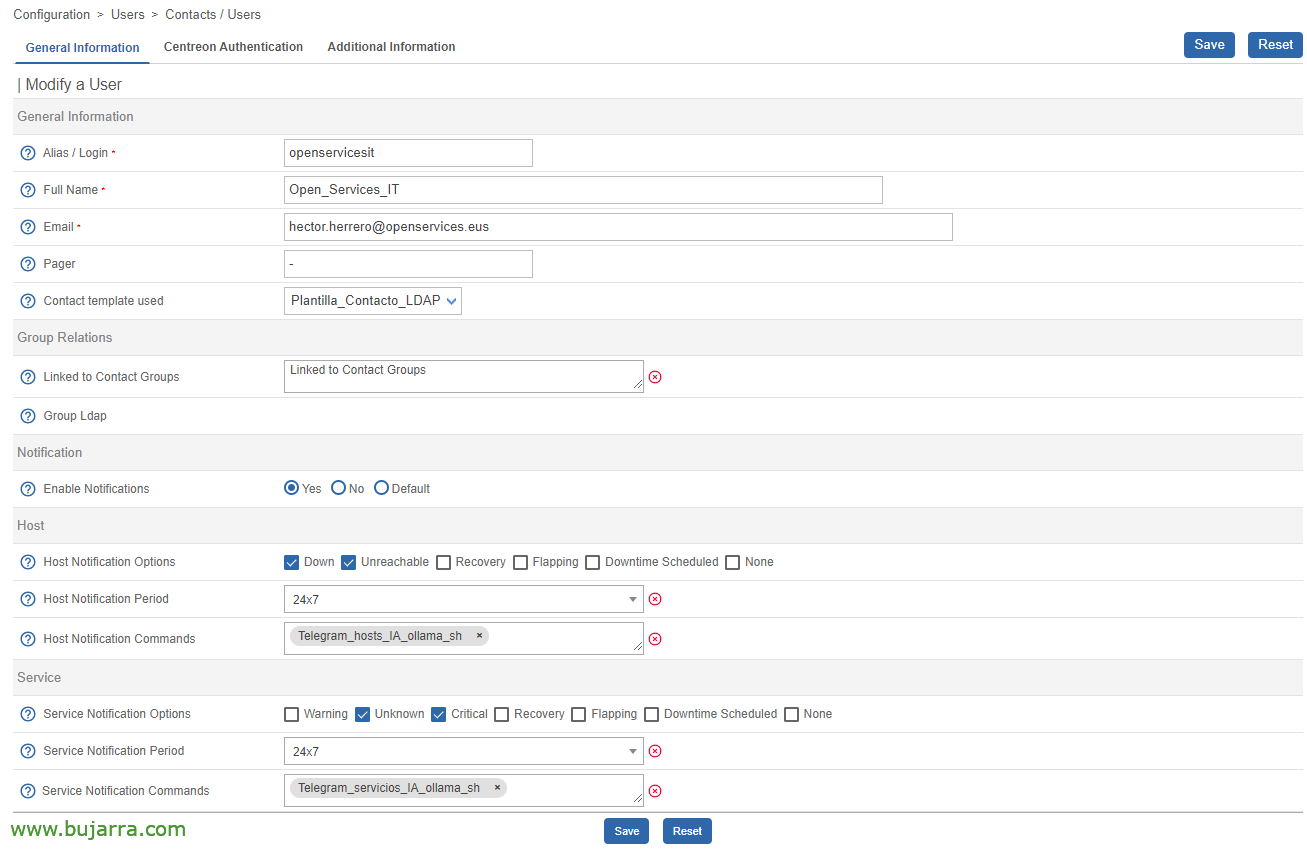Switch to Additional Information tab
The image size is (1307, 850).
pos(391,47)
